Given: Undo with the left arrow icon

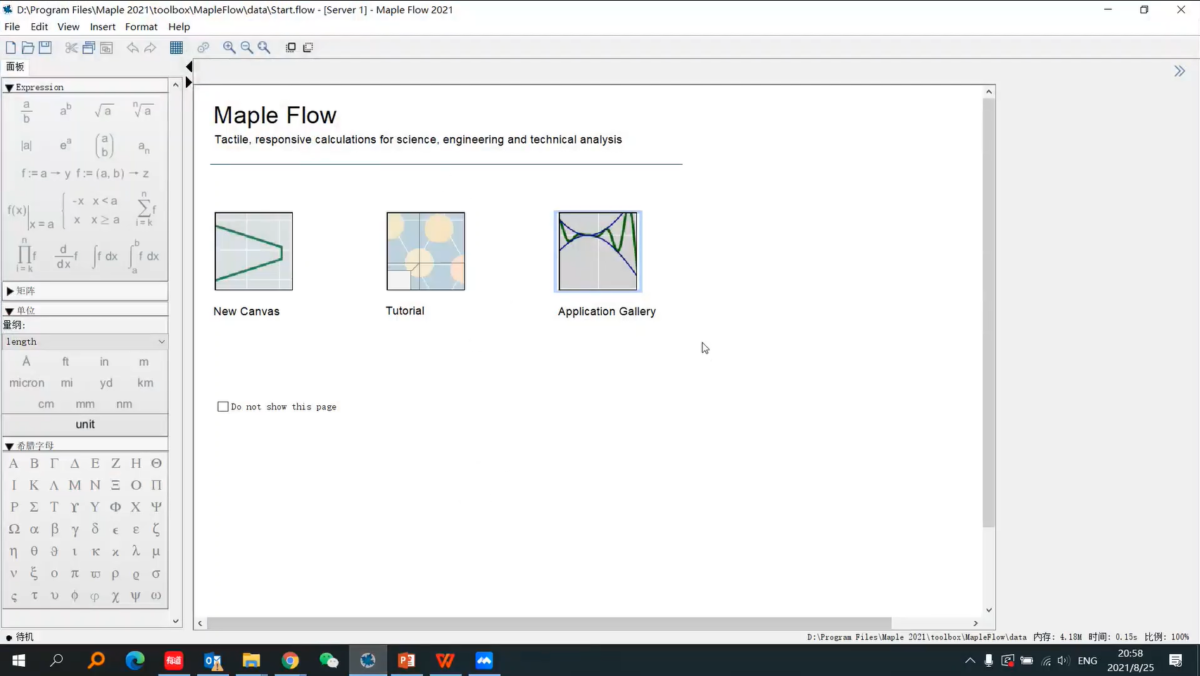Looking at the screenshot, I should 132,47.
